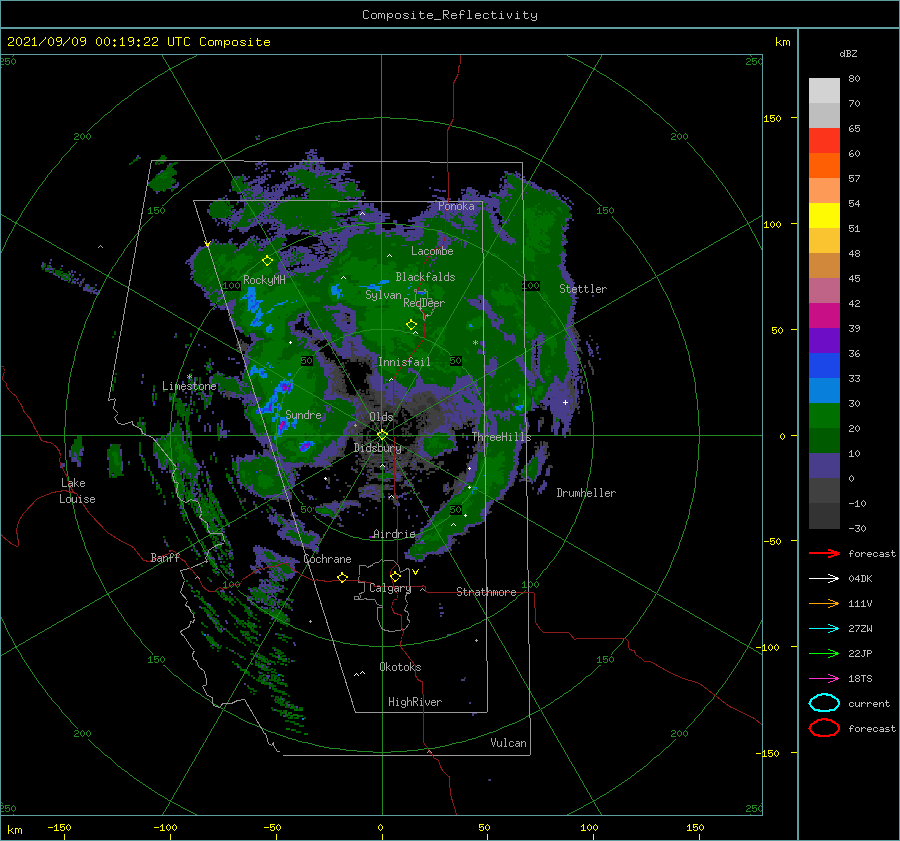Screen dimensions: 900x841
Task: Click the RedDeer city label
Action: [x=424, y=303]
